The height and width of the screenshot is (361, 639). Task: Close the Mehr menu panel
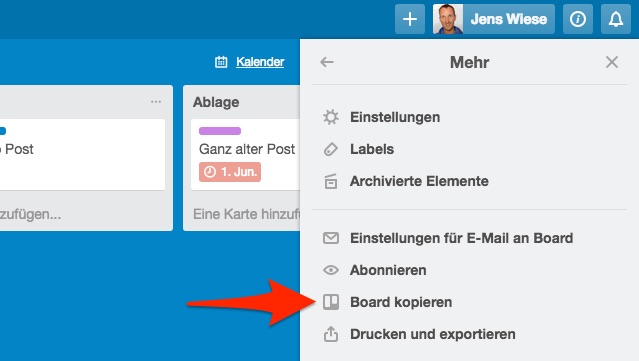point(612,62)
